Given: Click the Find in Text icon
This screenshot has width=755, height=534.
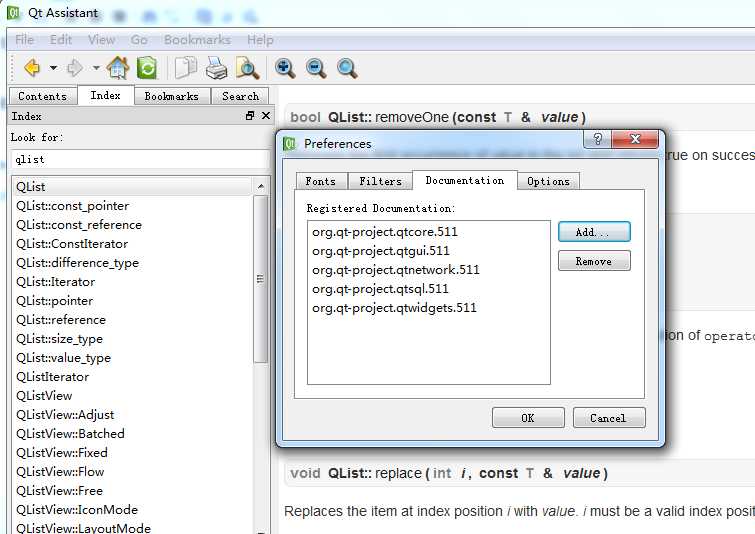Looking at the screenshot, I should pos(247,68).
